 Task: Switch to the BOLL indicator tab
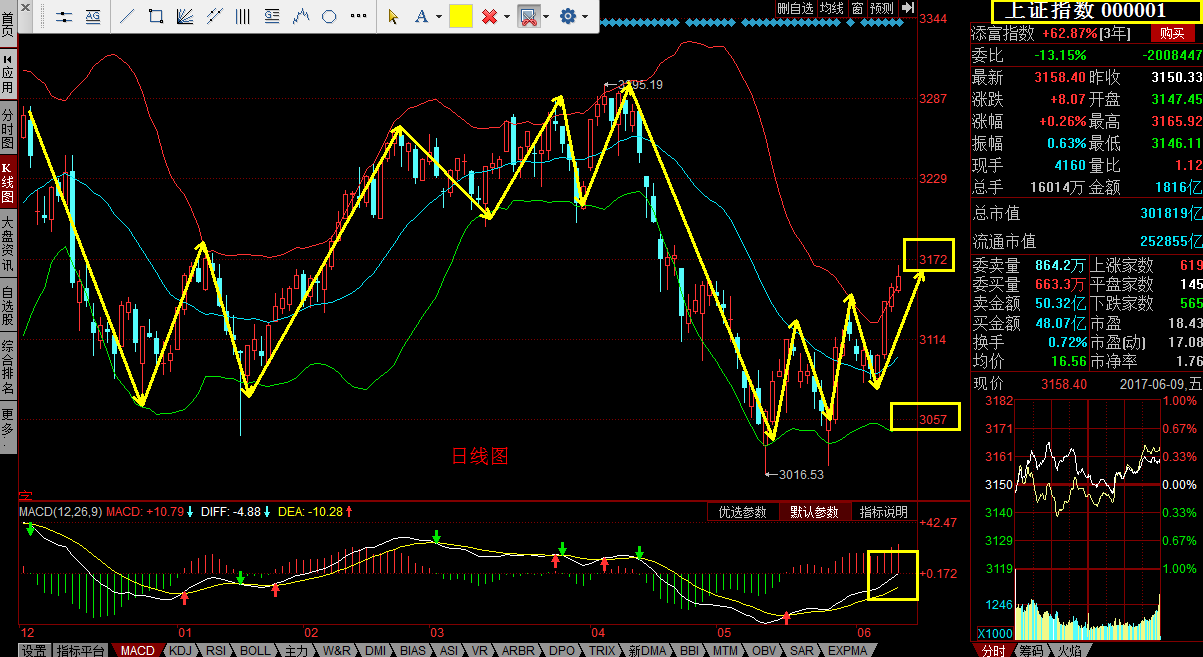coord(255,650)
